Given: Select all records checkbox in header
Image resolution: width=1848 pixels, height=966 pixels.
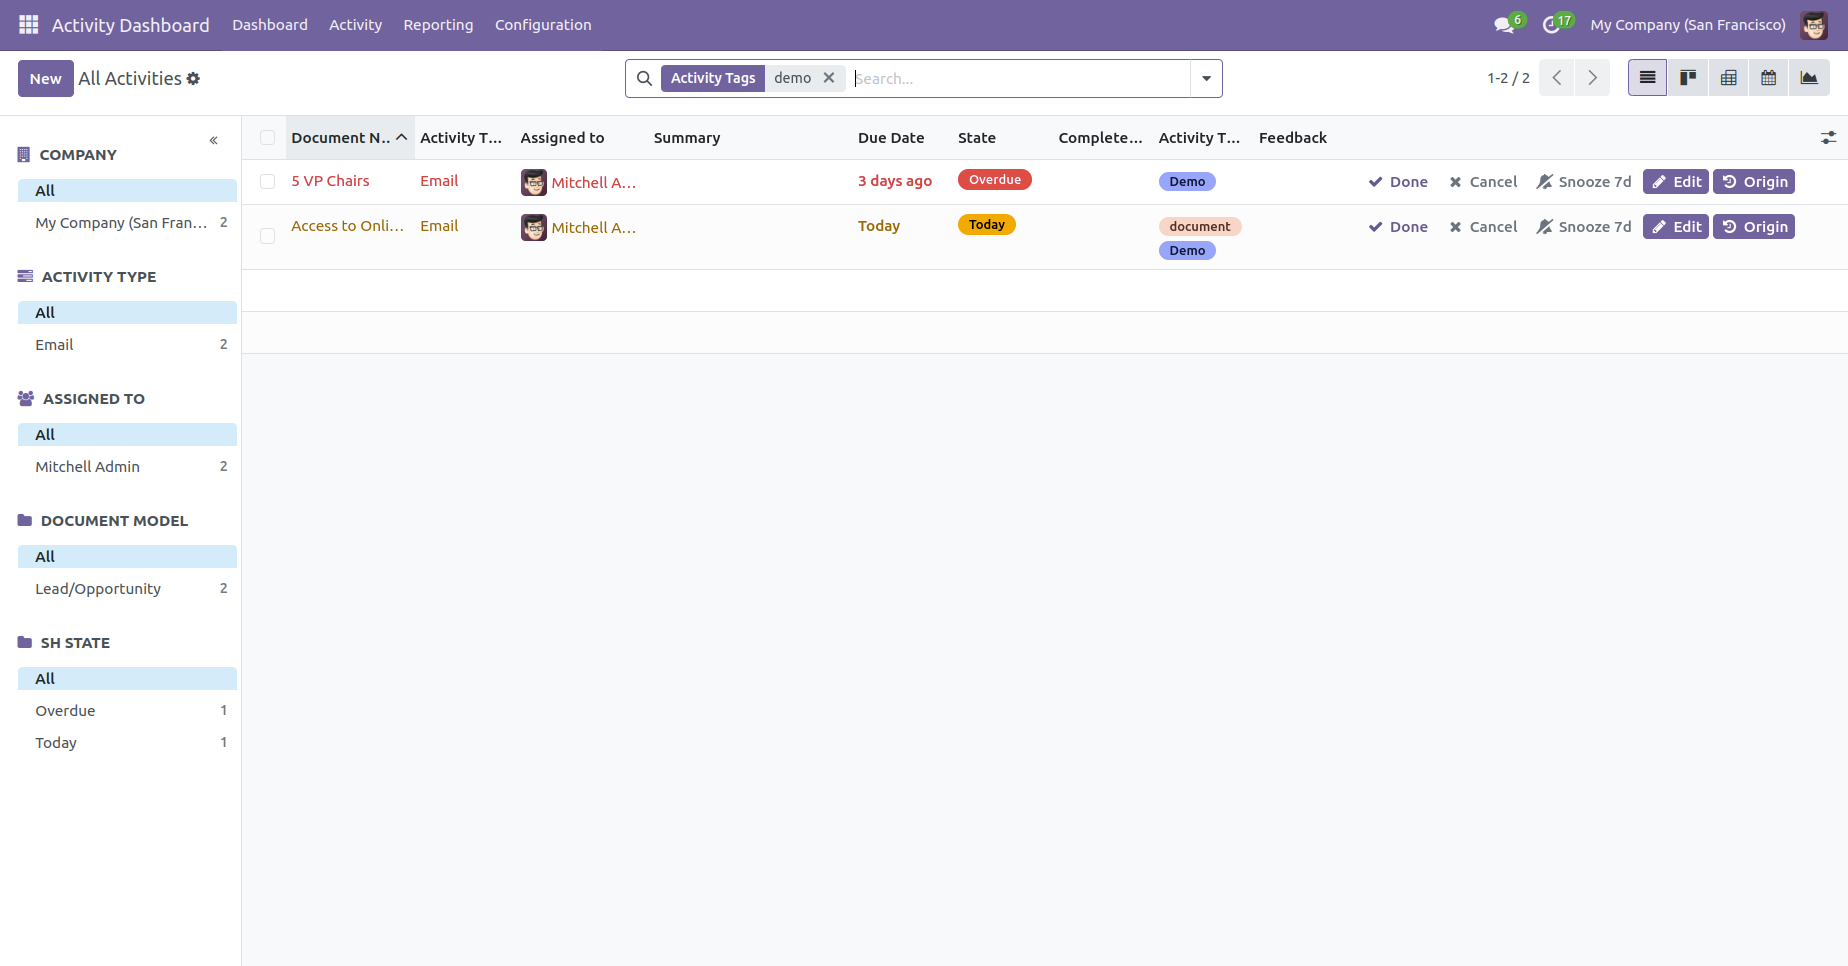Looking at the screenshot, I should [267, 138].
